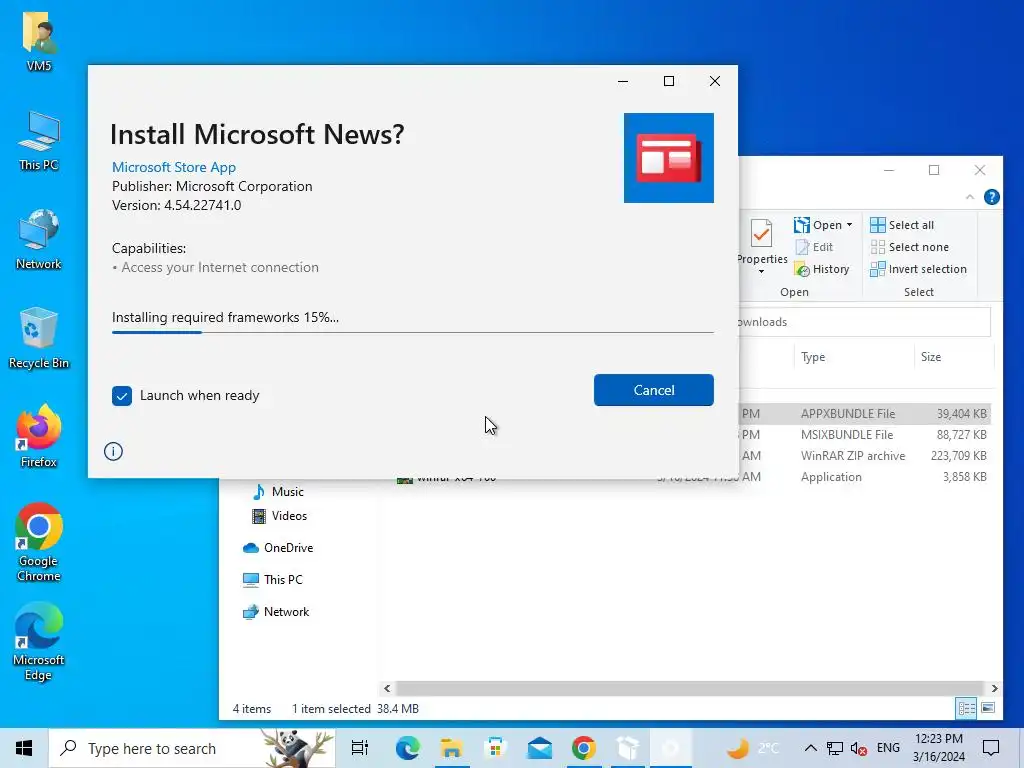Click ENG language indicator
The width and height of the screenshot is (1024, 768).
pyautogui.click(x=888, y=748)
